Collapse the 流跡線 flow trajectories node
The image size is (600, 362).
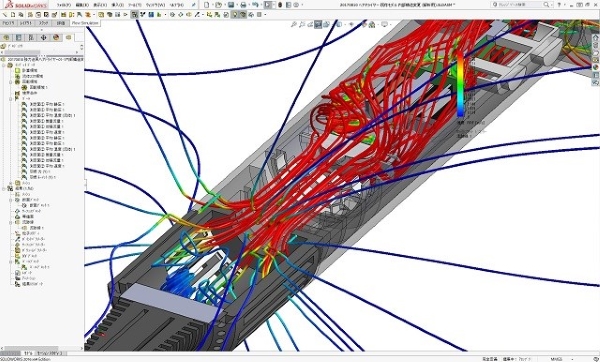[x=11, y=222]
